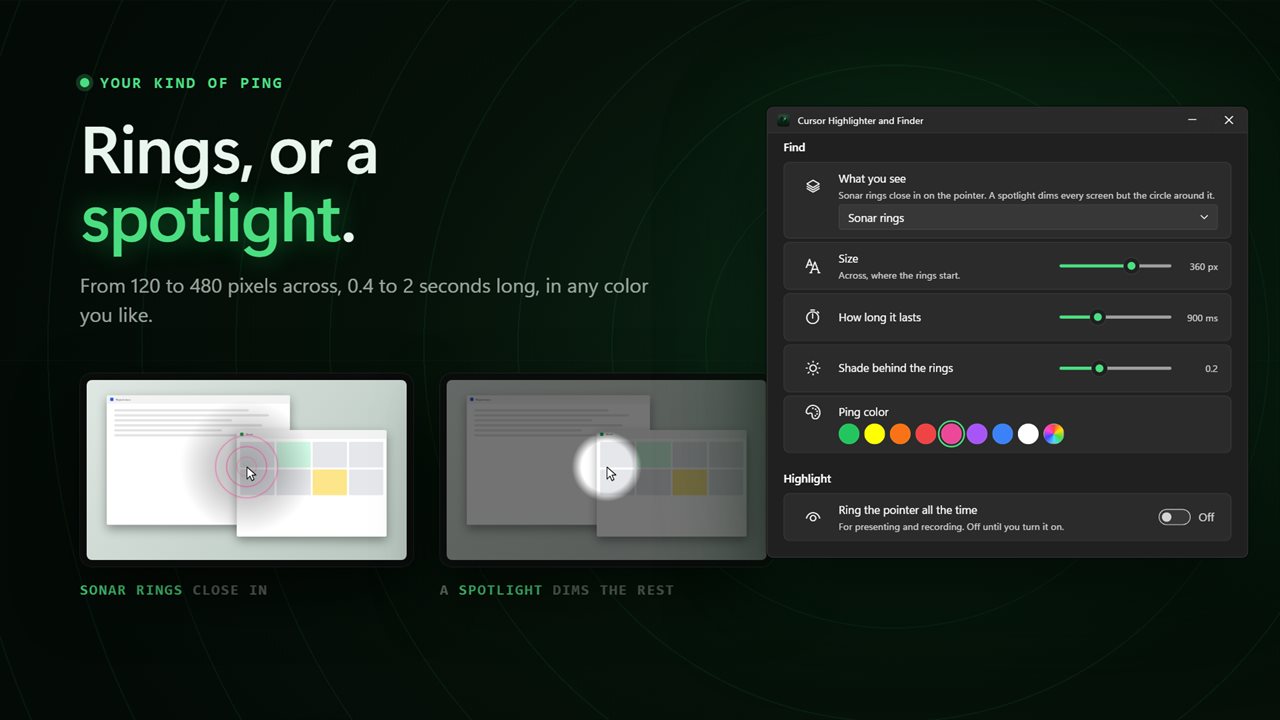Click the stopwatch icon for How long it lasts
The height and width of the screenshot is (720, 1280).
pyautogui.click(x=813, y=317)
